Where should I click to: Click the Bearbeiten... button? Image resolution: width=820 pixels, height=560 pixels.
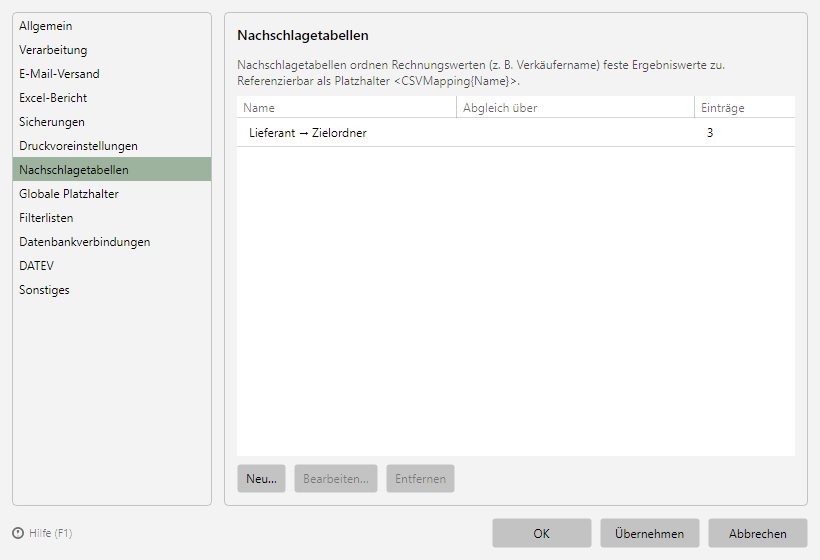[336, 478]
